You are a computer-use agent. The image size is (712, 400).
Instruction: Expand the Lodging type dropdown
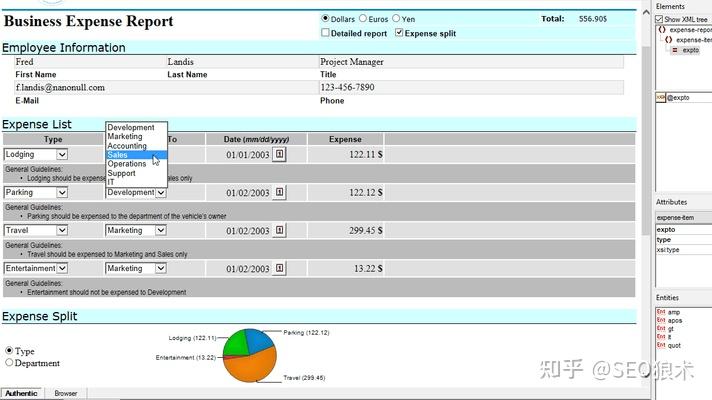pyautogui.click(x=62, y=154)
